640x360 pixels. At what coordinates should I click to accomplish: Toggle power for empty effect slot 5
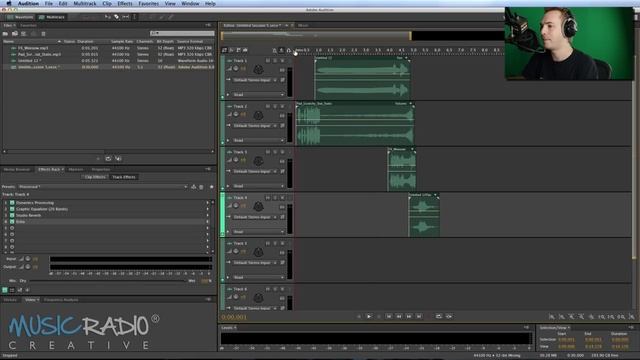12,228
